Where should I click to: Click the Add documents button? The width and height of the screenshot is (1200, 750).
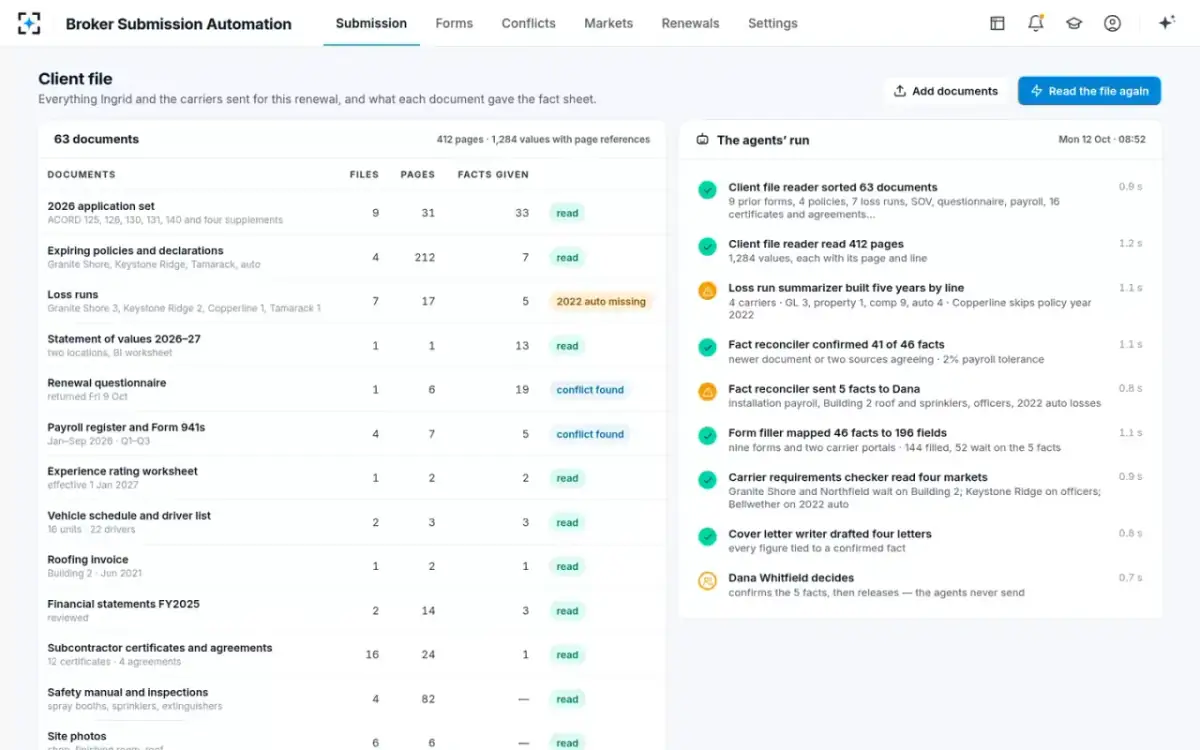945,91
